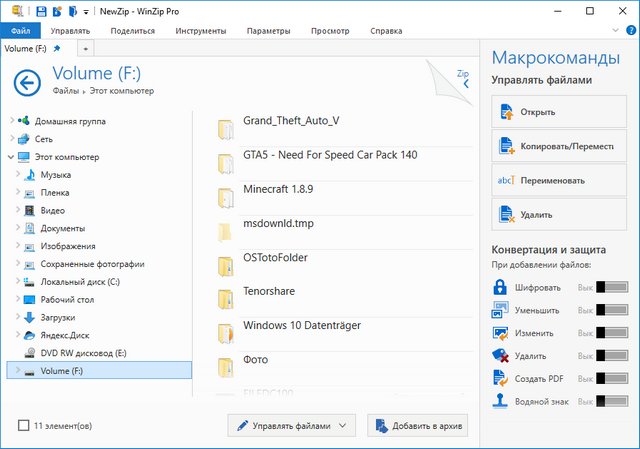Open the Управлять файлами dropdown
Image resolution: width=640 pixels, height=449 pixels.
coord(292,426)
